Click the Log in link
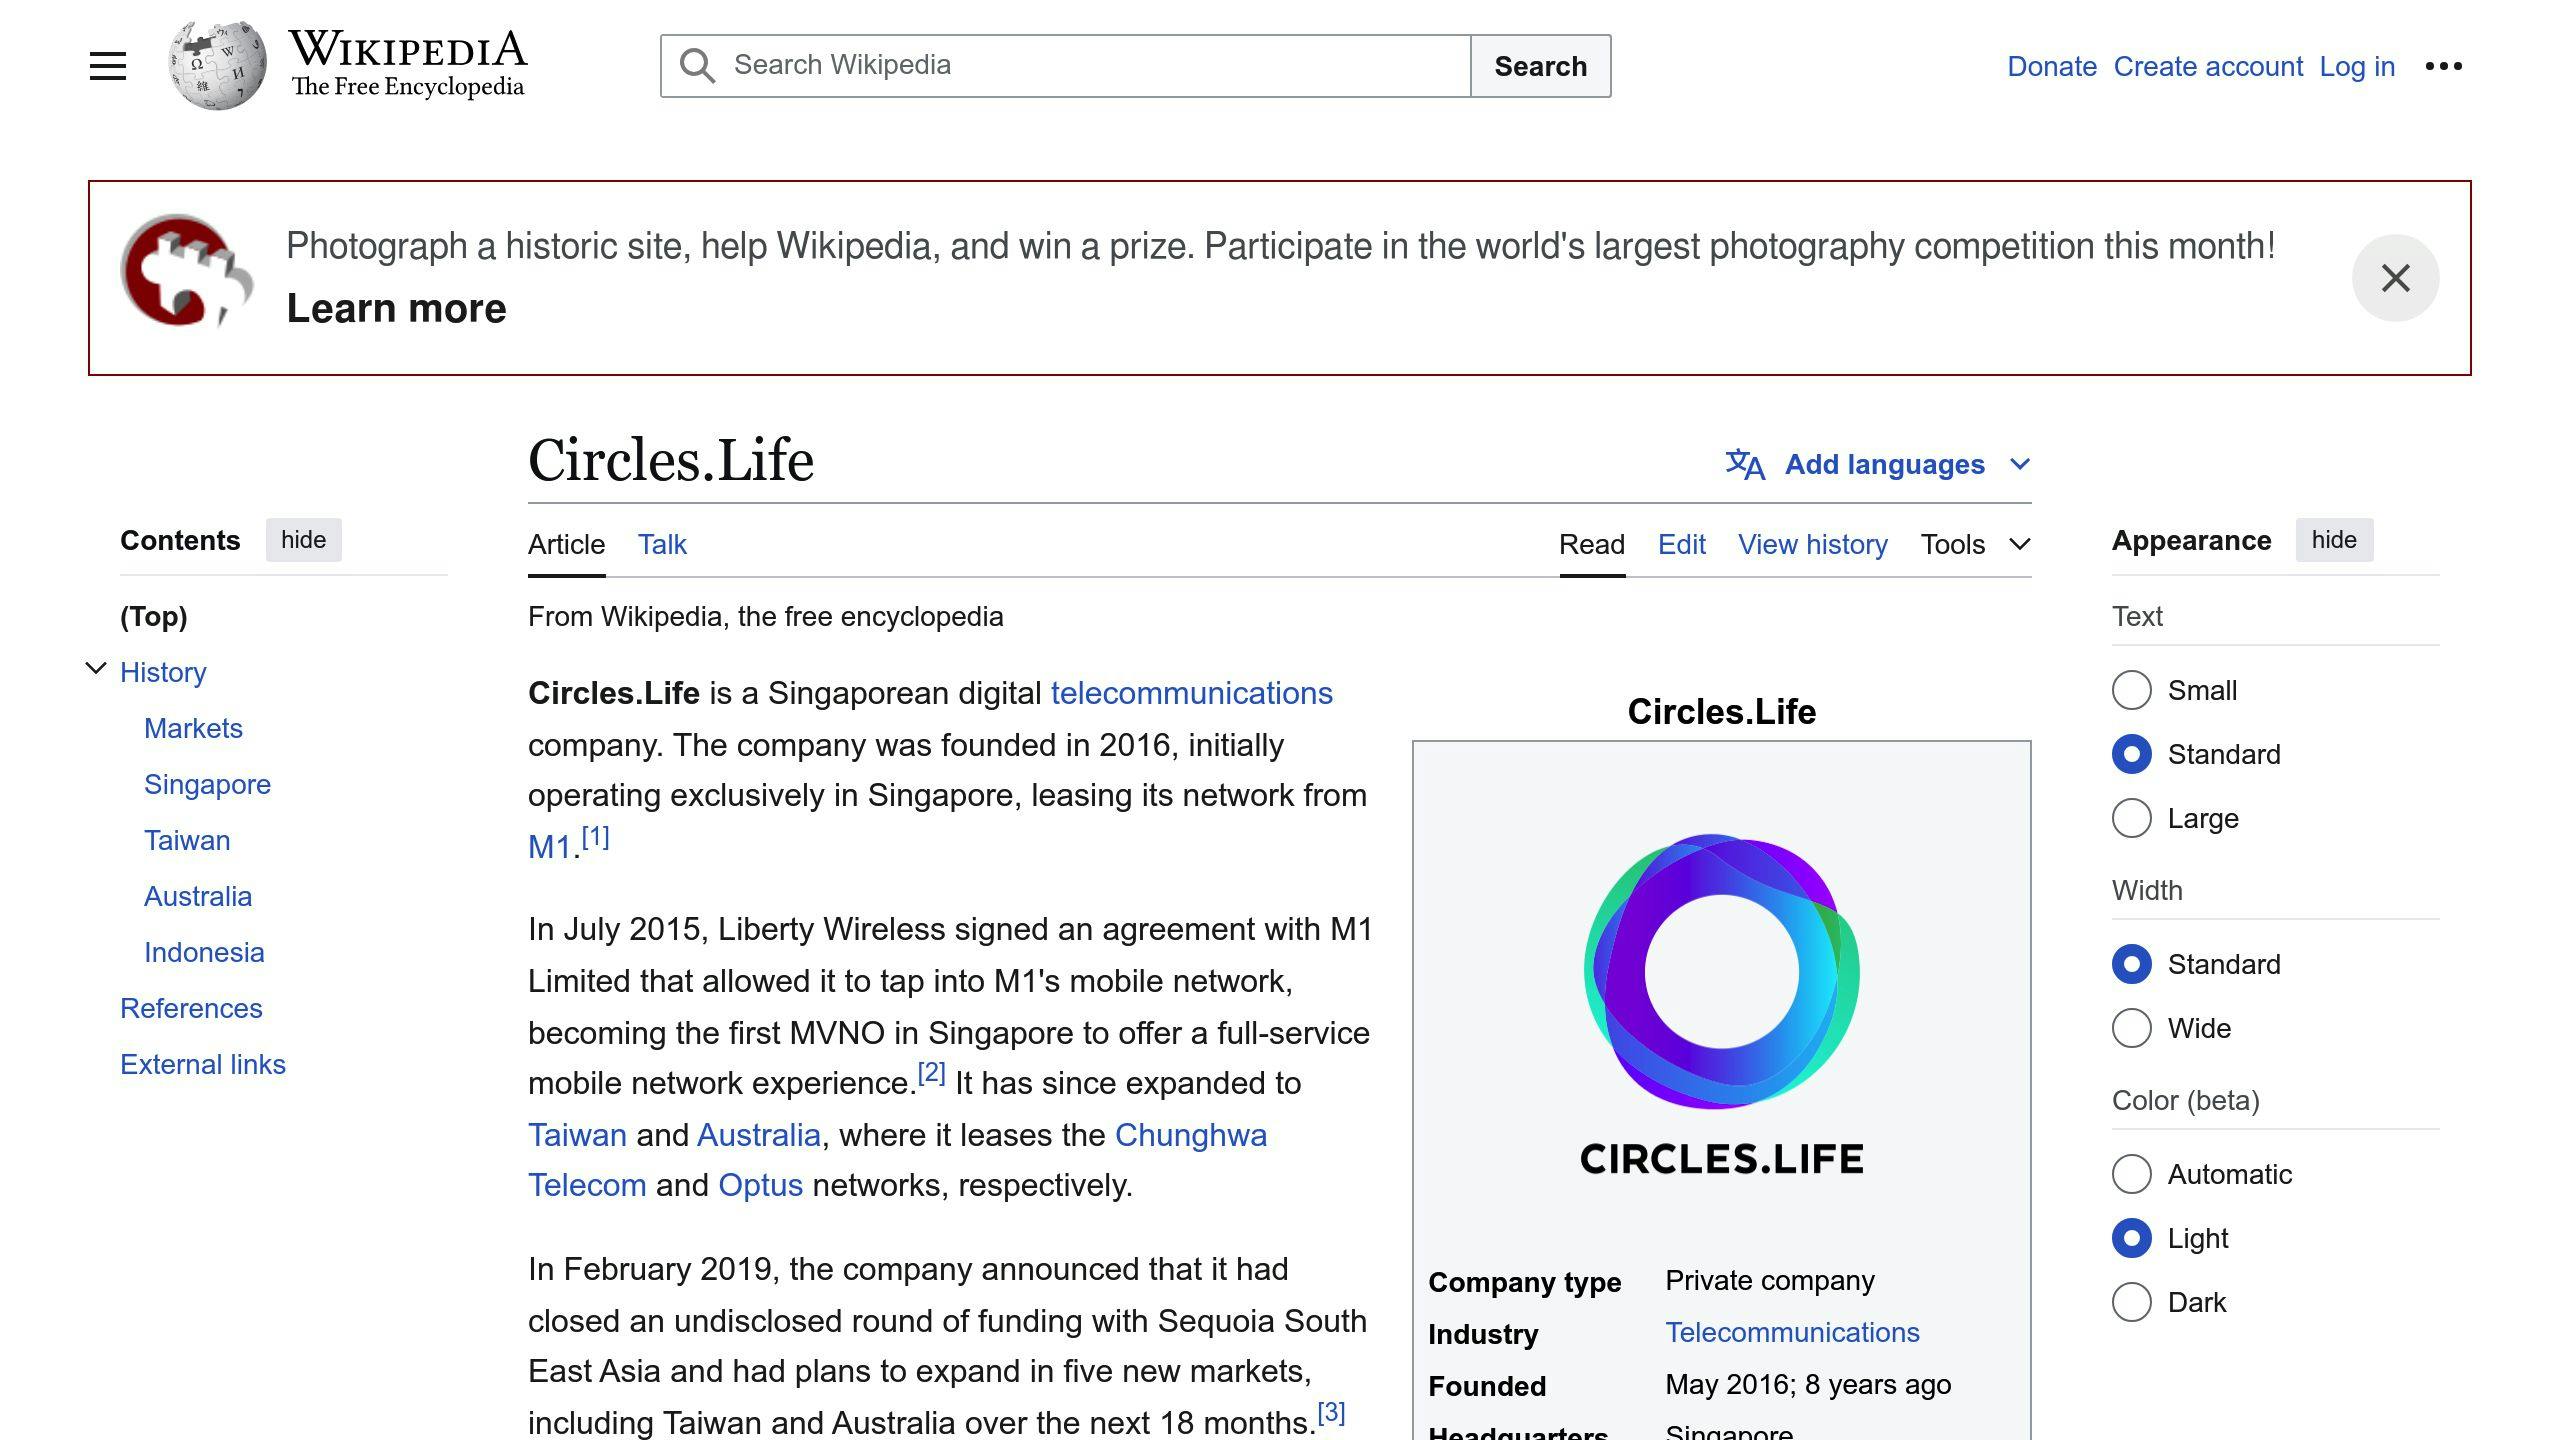Image resolution: width=2560 pixels, height=1440 pixels. (x=2357, y=66)
